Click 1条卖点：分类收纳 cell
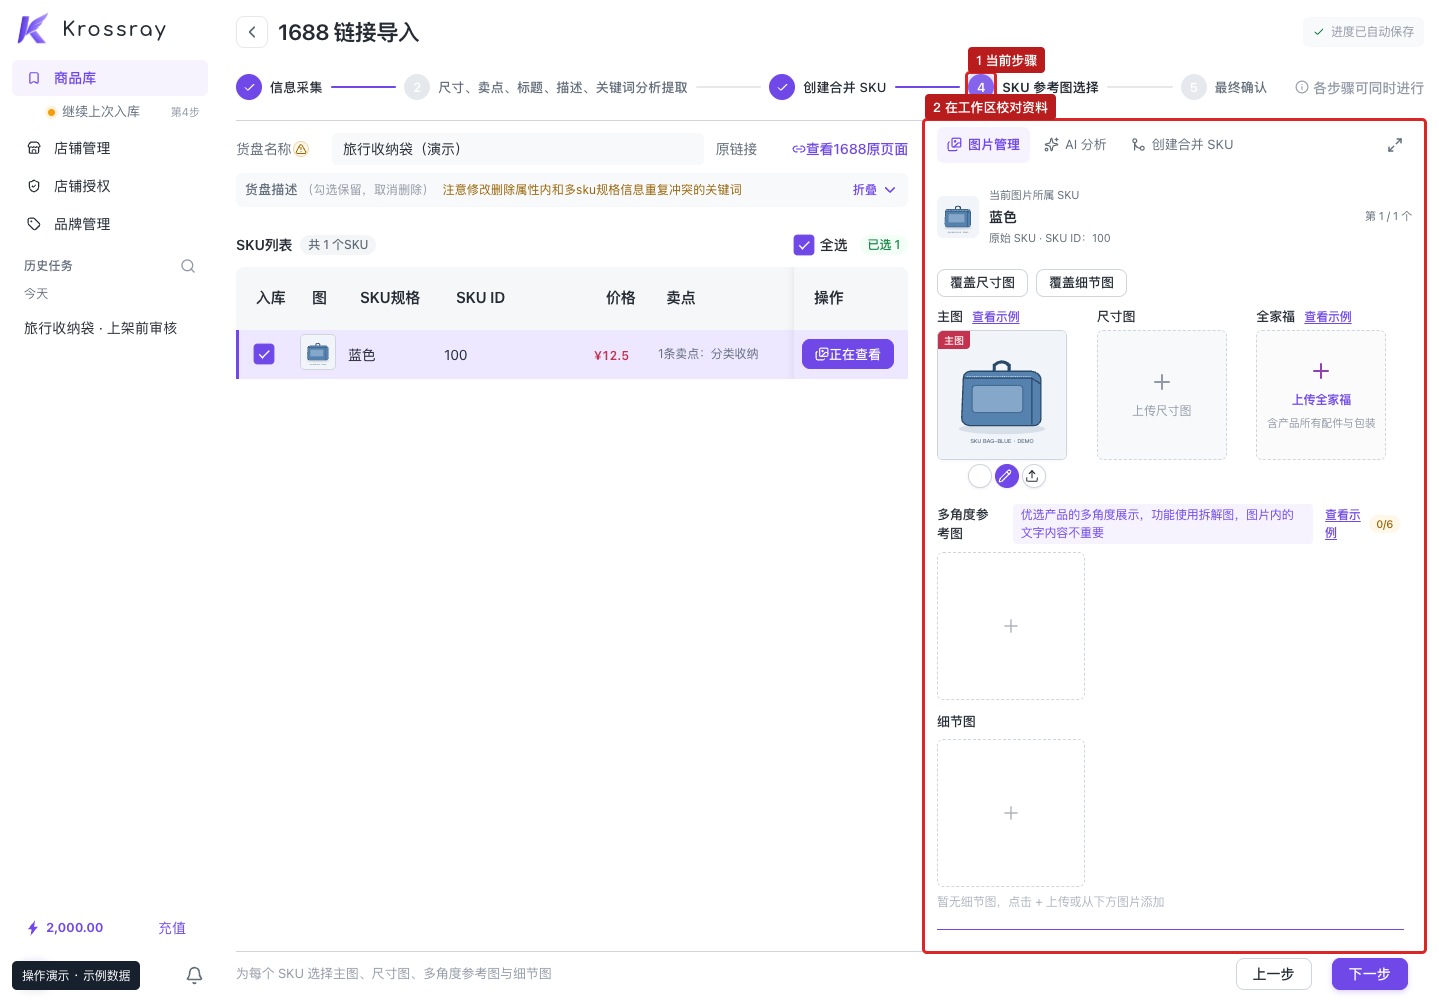 click(x=708, y=354)
